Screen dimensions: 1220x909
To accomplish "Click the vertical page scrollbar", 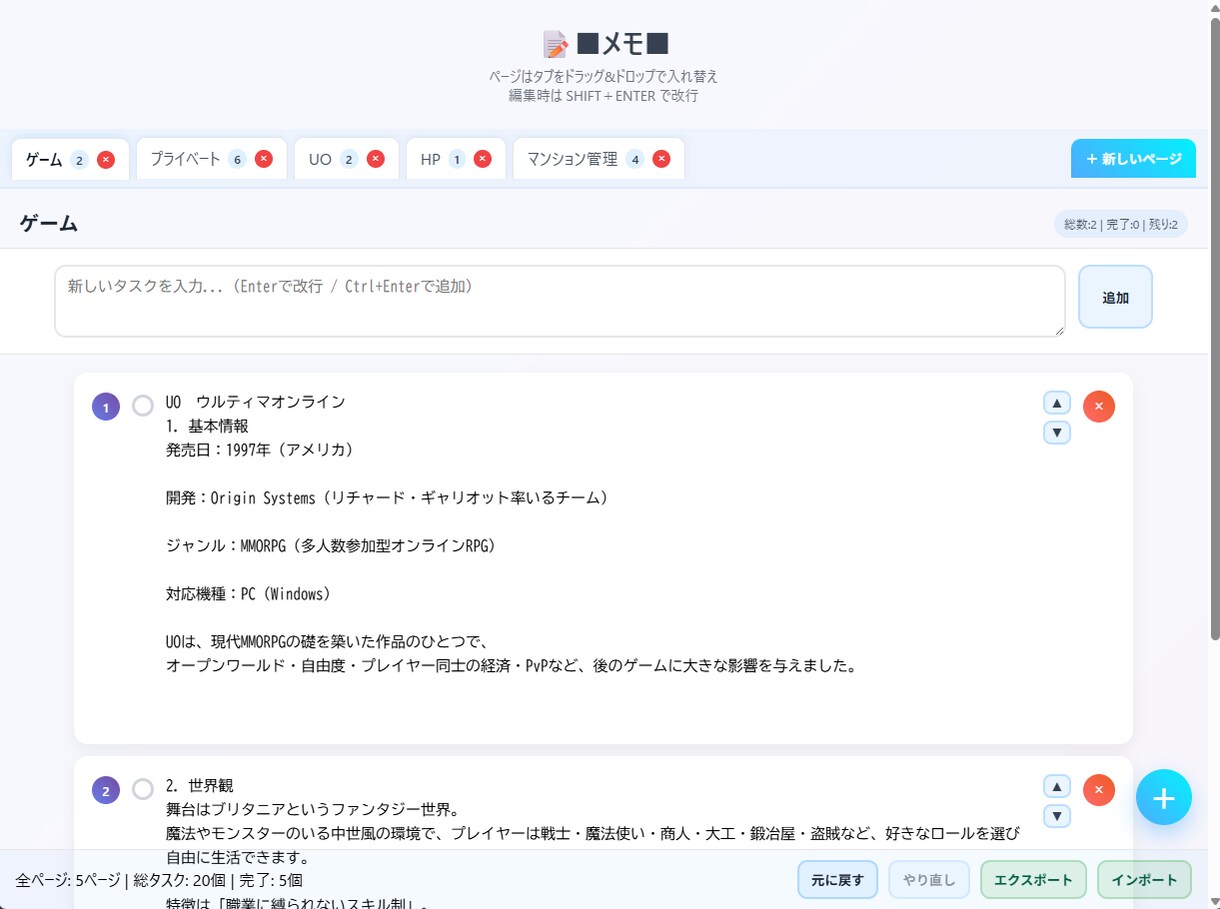I will 1215,330.
